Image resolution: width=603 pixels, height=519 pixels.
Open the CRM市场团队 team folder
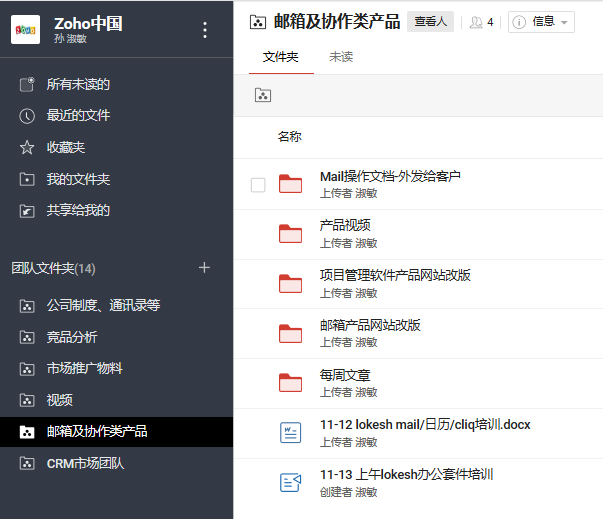click(85, 464)
